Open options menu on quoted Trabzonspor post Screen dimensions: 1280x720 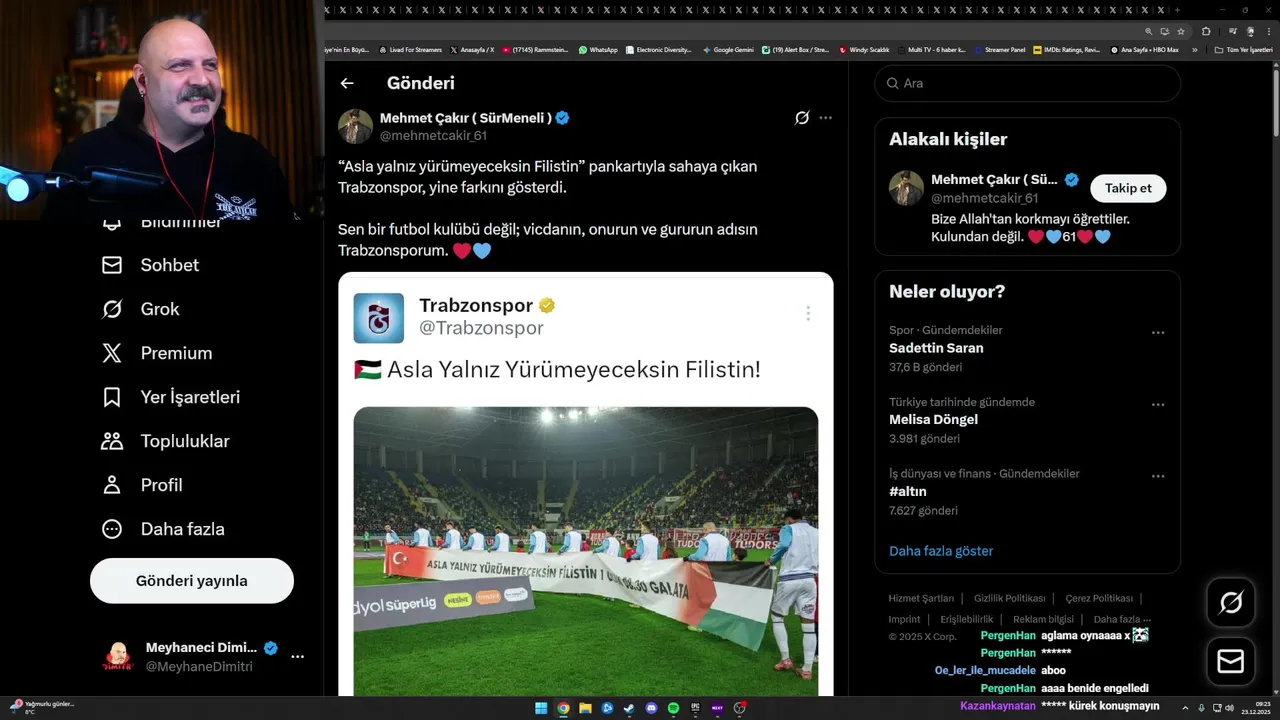[x=808, y=313]
